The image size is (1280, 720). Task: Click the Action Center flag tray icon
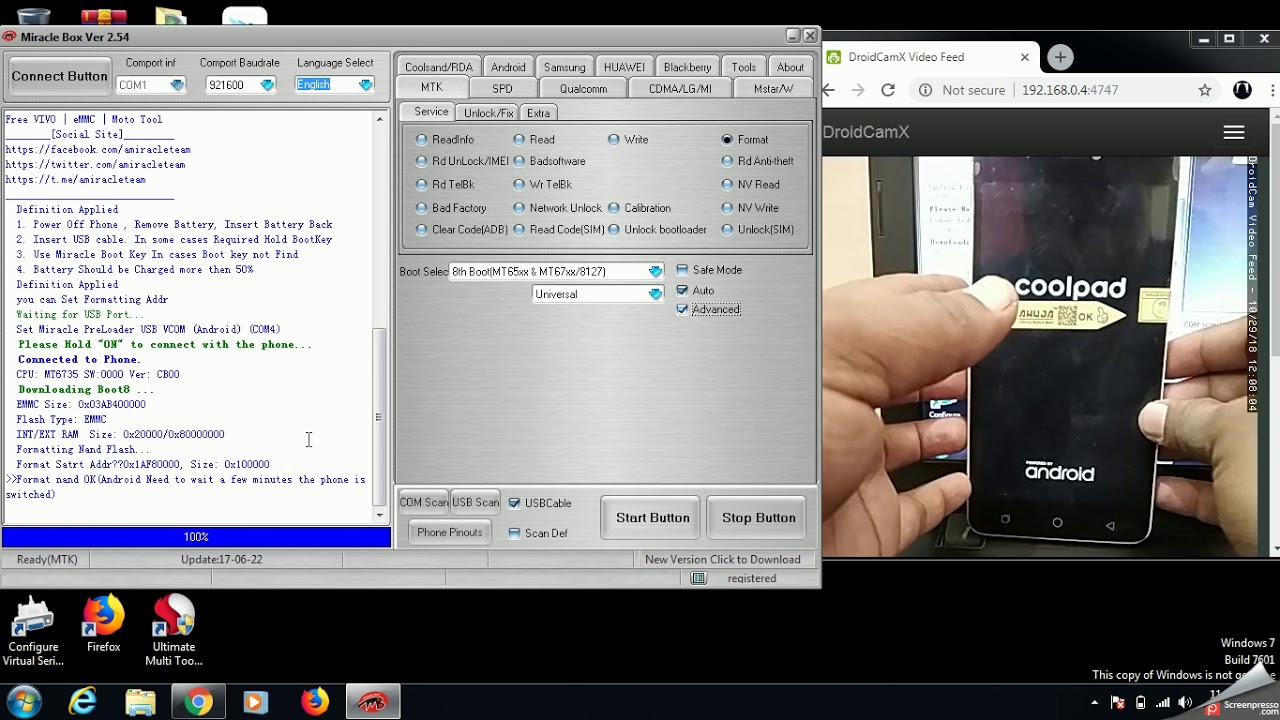(1118, 702)
